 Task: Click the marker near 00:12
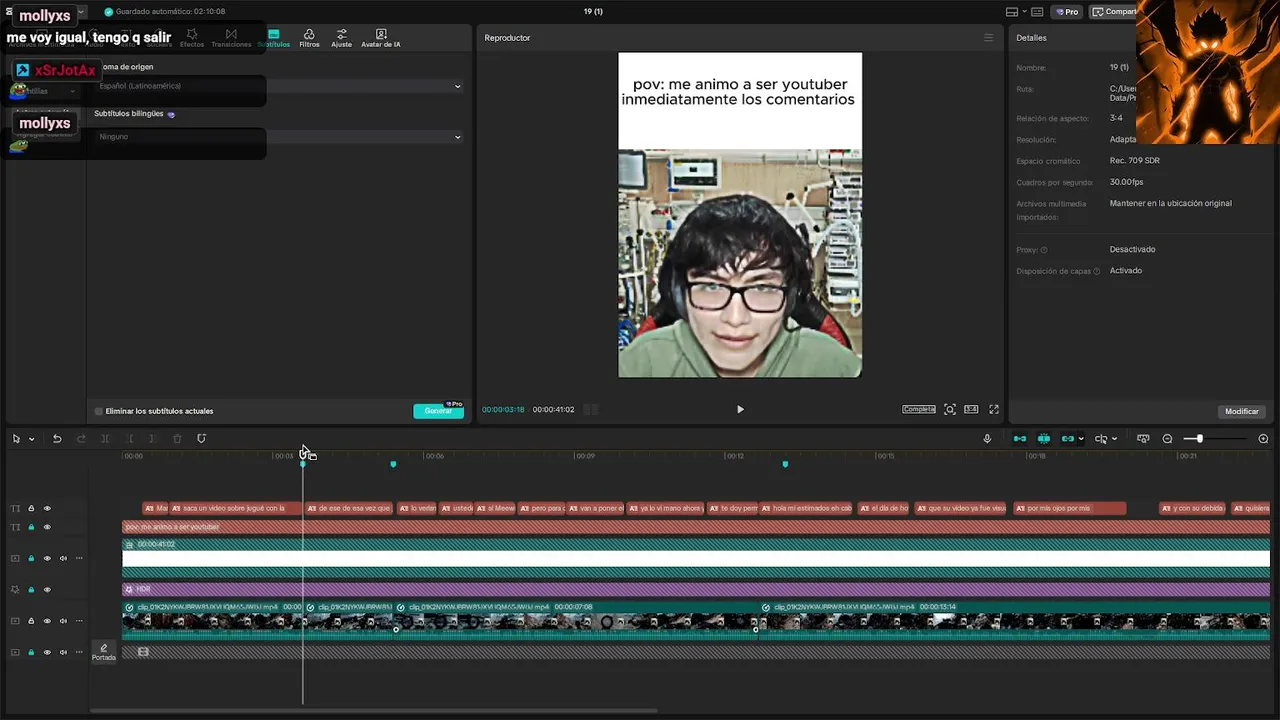coord(785,464)
